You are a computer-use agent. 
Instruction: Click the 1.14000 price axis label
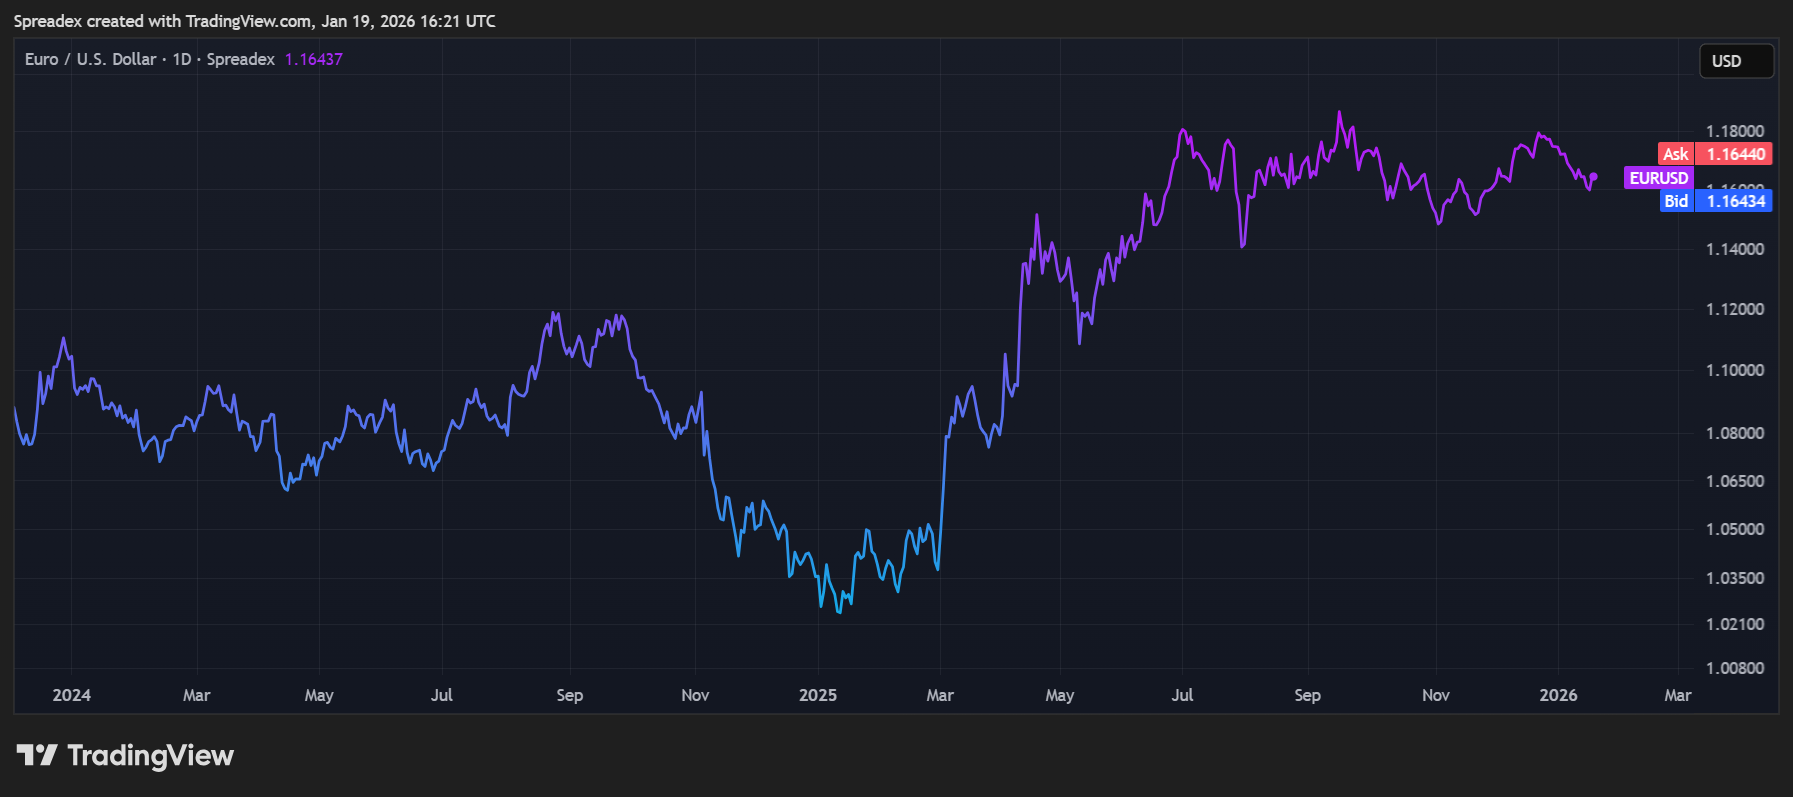coord(1735,249)
